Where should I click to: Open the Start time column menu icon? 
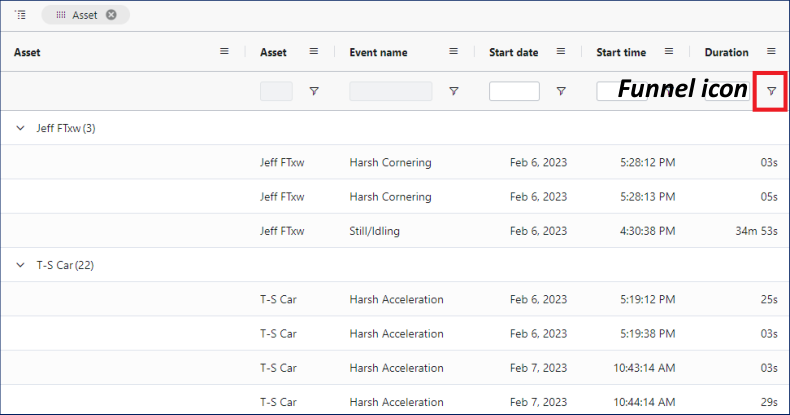tap(669, 52)
